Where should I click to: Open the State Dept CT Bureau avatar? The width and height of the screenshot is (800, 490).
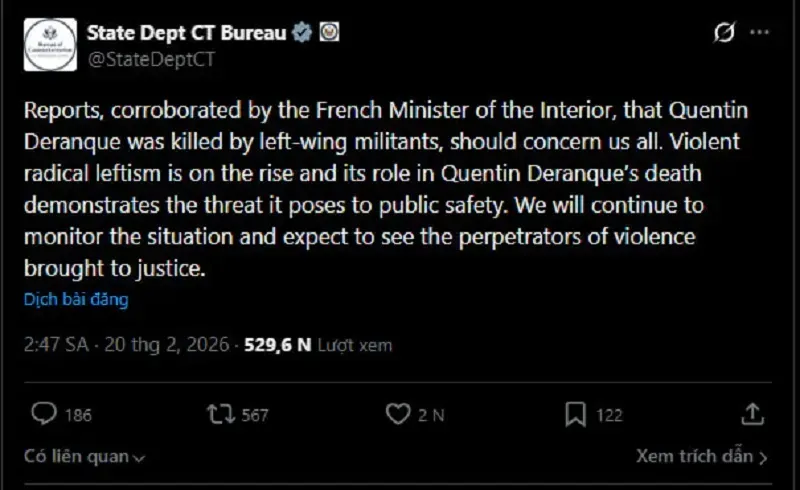coord(52,46)
